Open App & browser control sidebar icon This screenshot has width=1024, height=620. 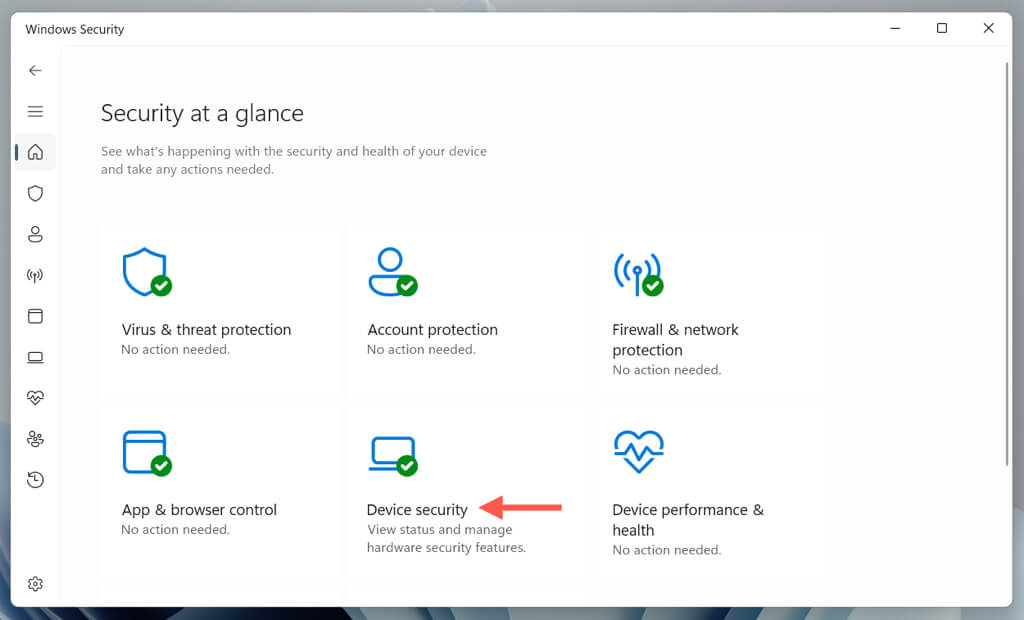tap(35, 316)
